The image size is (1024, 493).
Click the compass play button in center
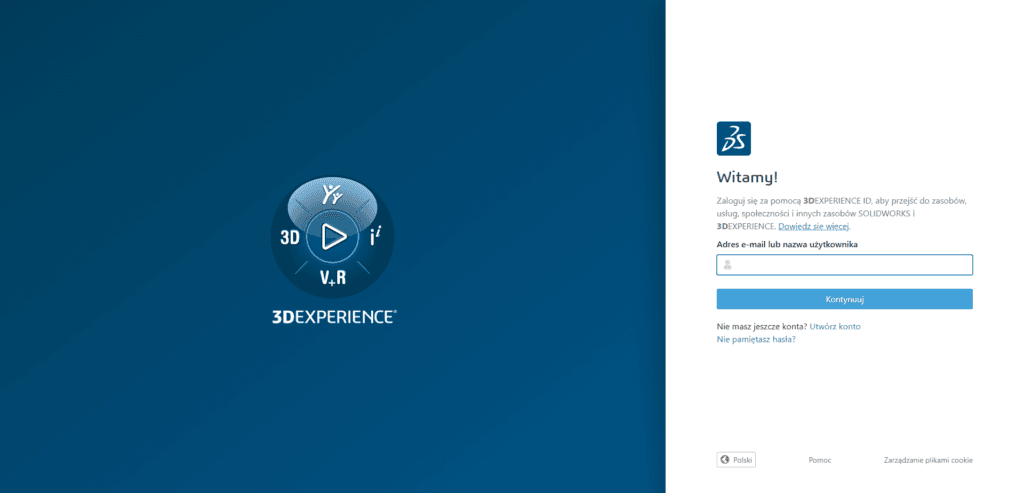333,236
